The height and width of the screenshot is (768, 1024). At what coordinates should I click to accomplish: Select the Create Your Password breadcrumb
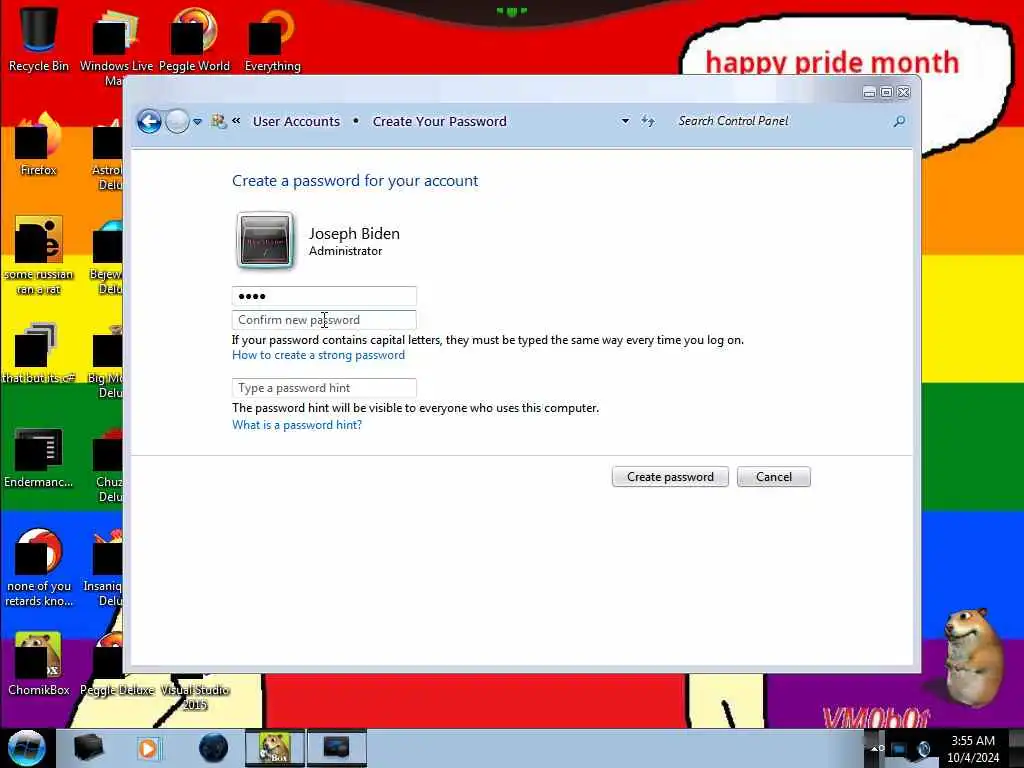[440, 121]
